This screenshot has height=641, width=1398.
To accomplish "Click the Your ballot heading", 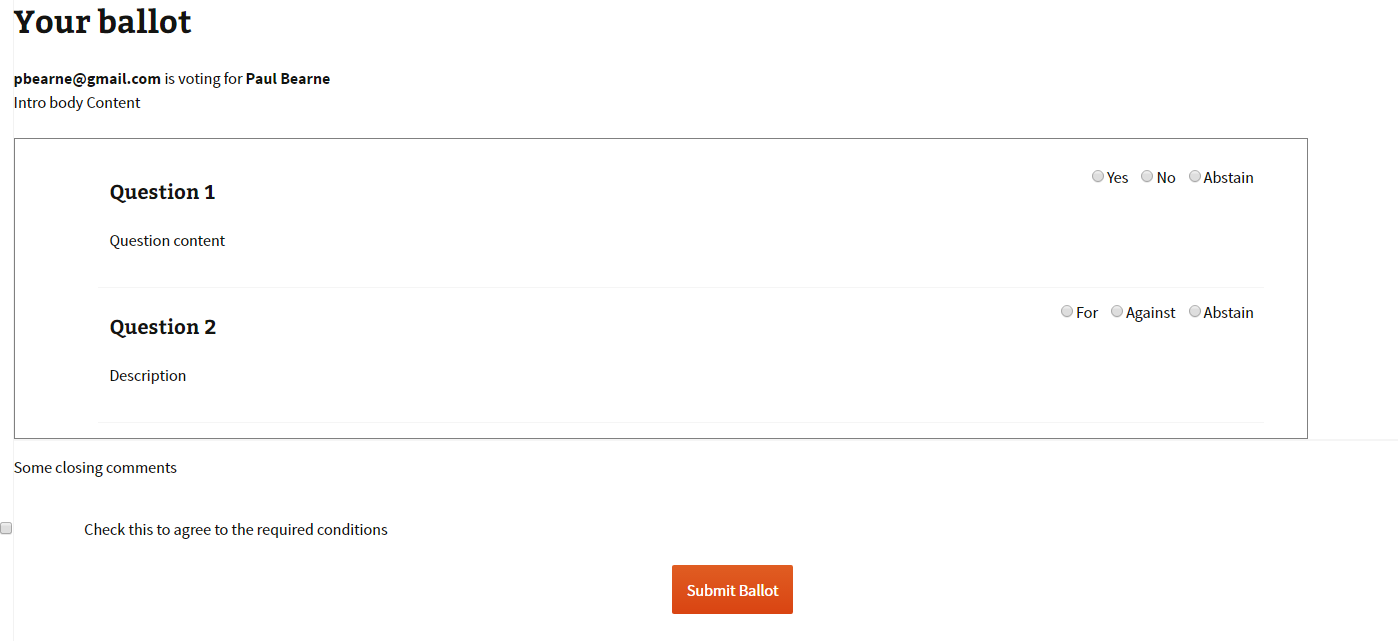I will tap(102, 21).
